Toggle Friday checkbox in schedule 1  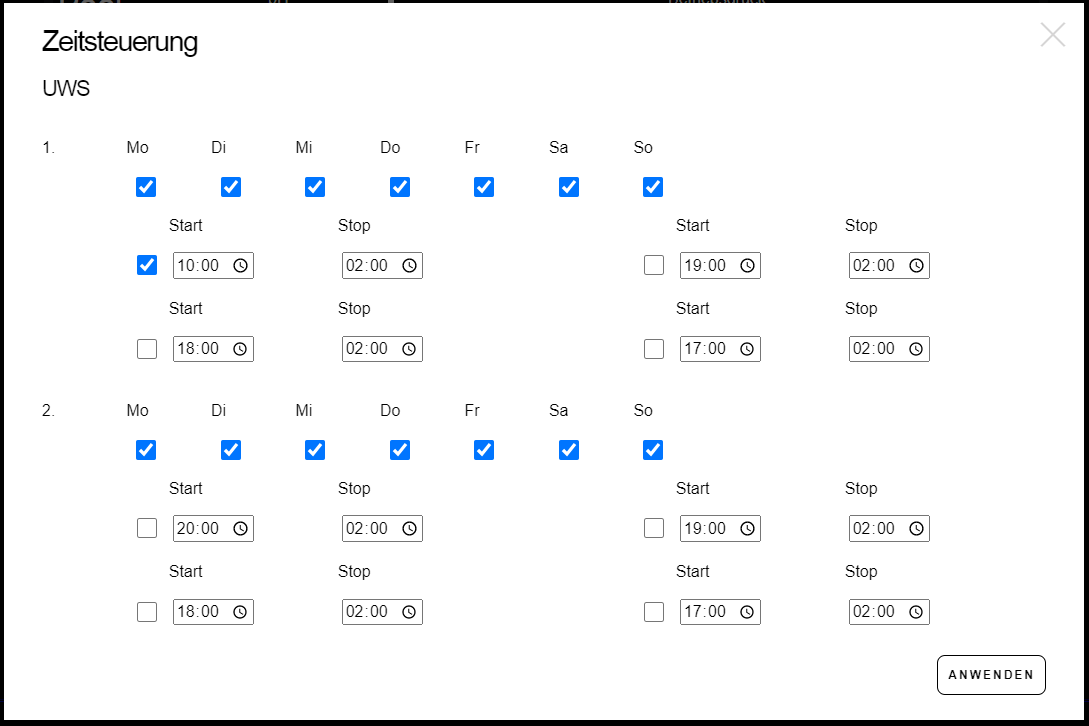click(484, 187)
